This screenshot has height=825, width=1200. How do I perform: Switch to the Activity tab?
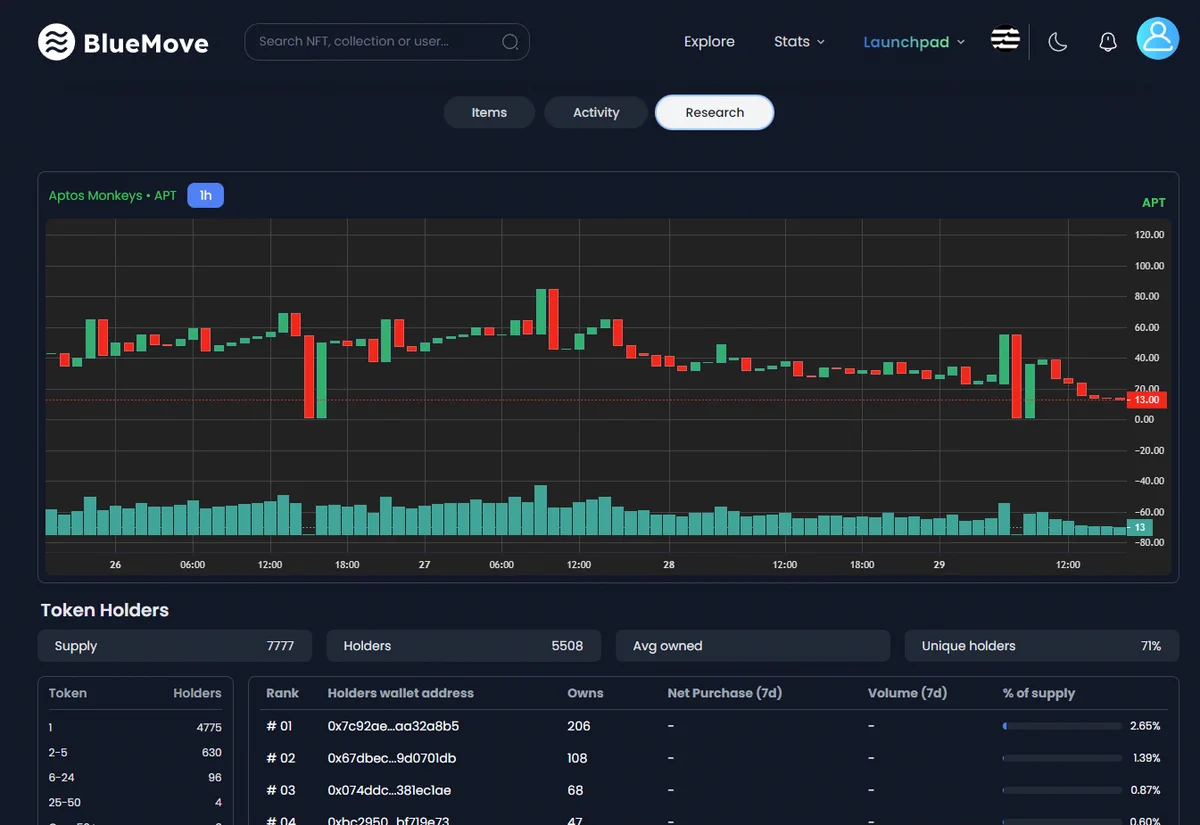[596, 113]
